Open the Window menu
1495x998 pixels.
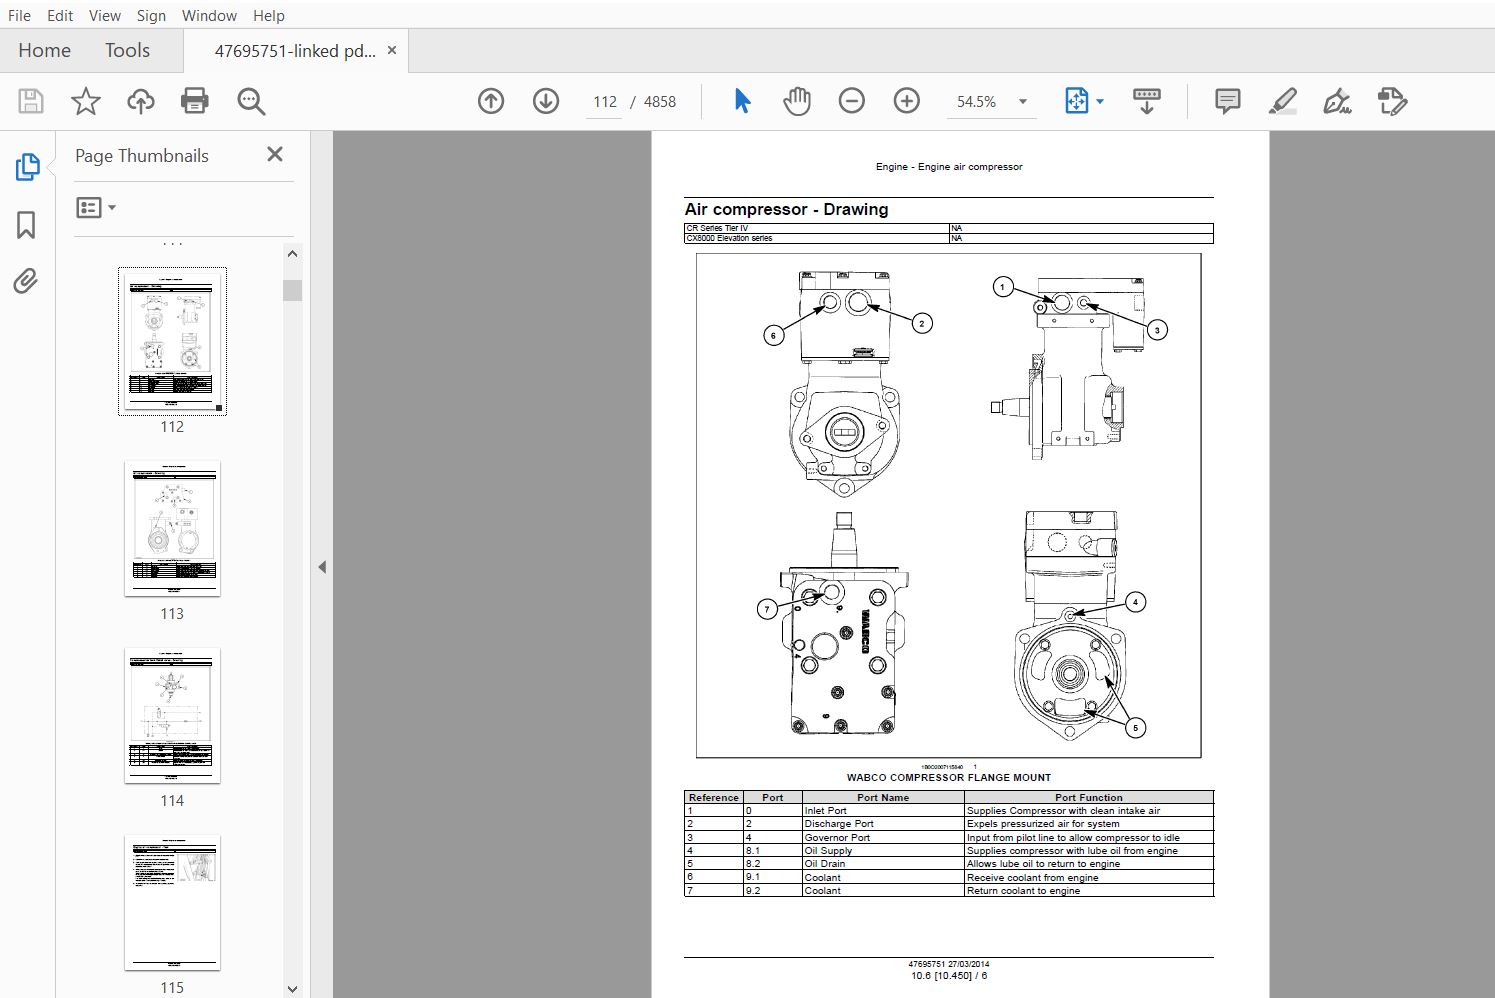[209, 15]
